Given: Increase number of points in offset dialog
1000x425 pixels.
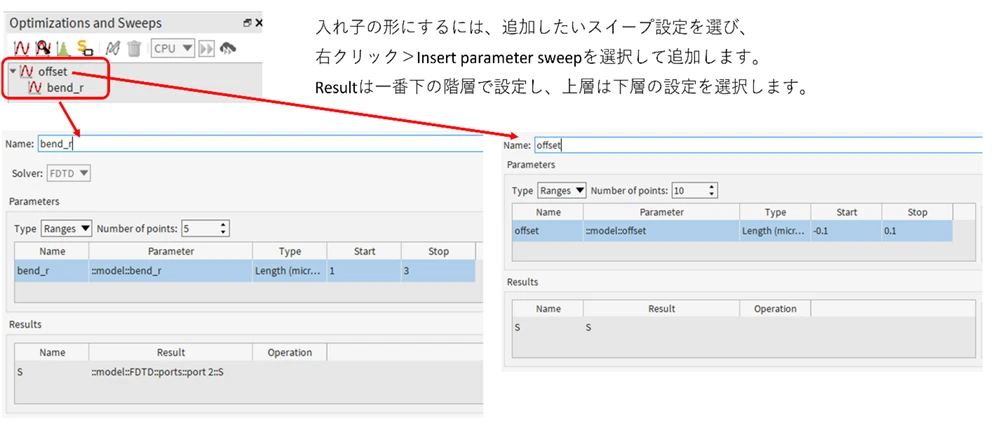Looking at the screenshot, I should pos(713,187).
